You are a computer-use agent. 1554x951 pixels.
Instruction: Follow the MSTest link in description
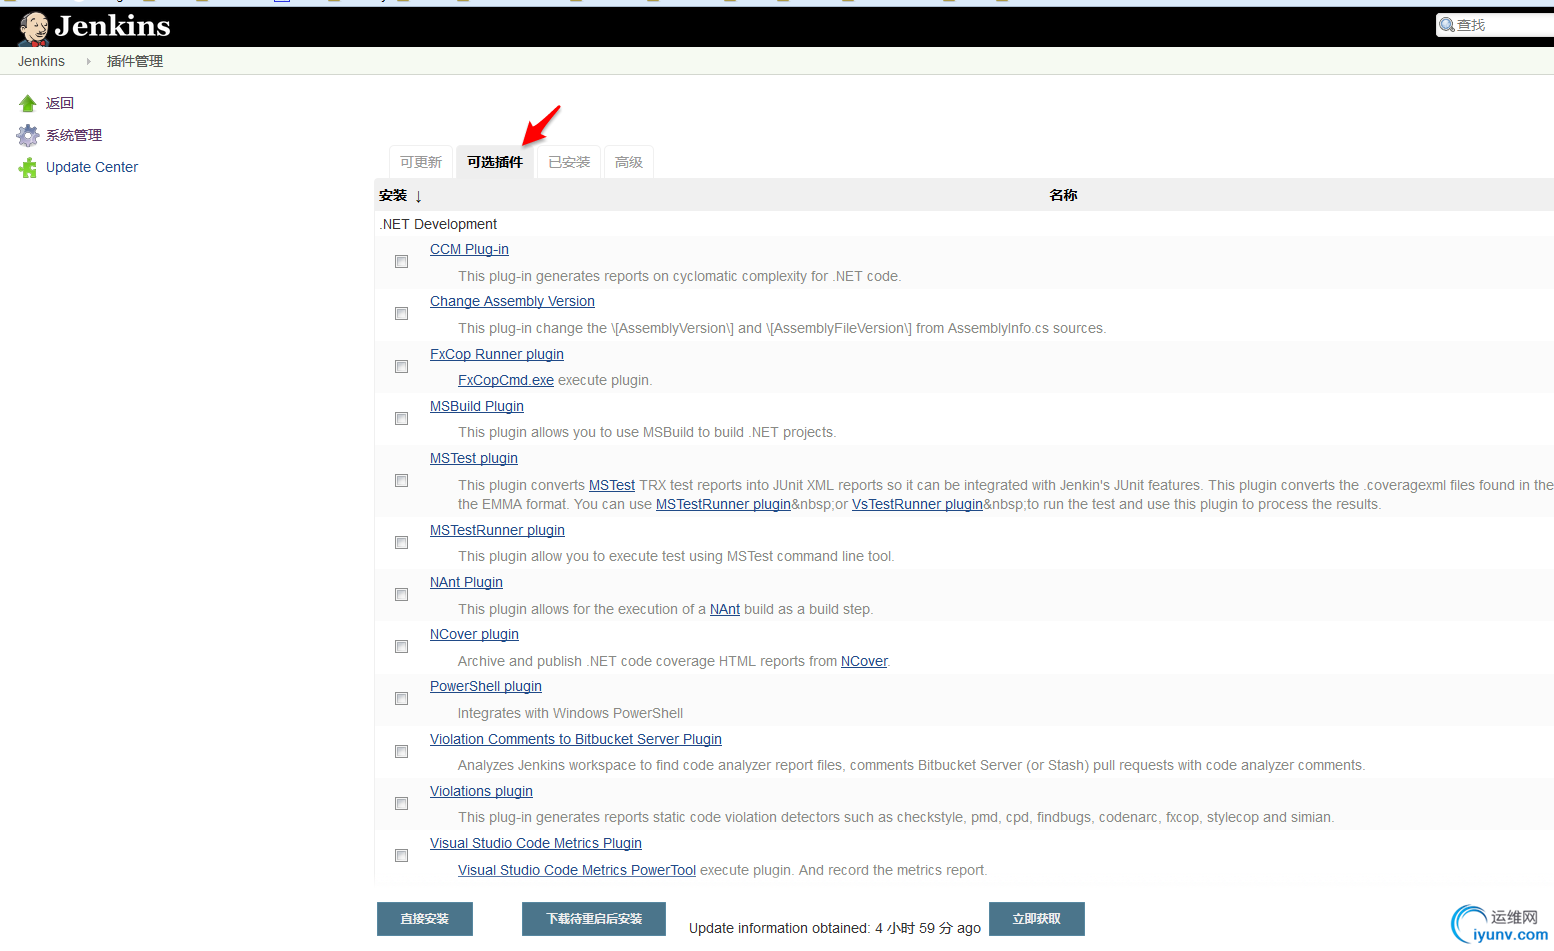612,486
